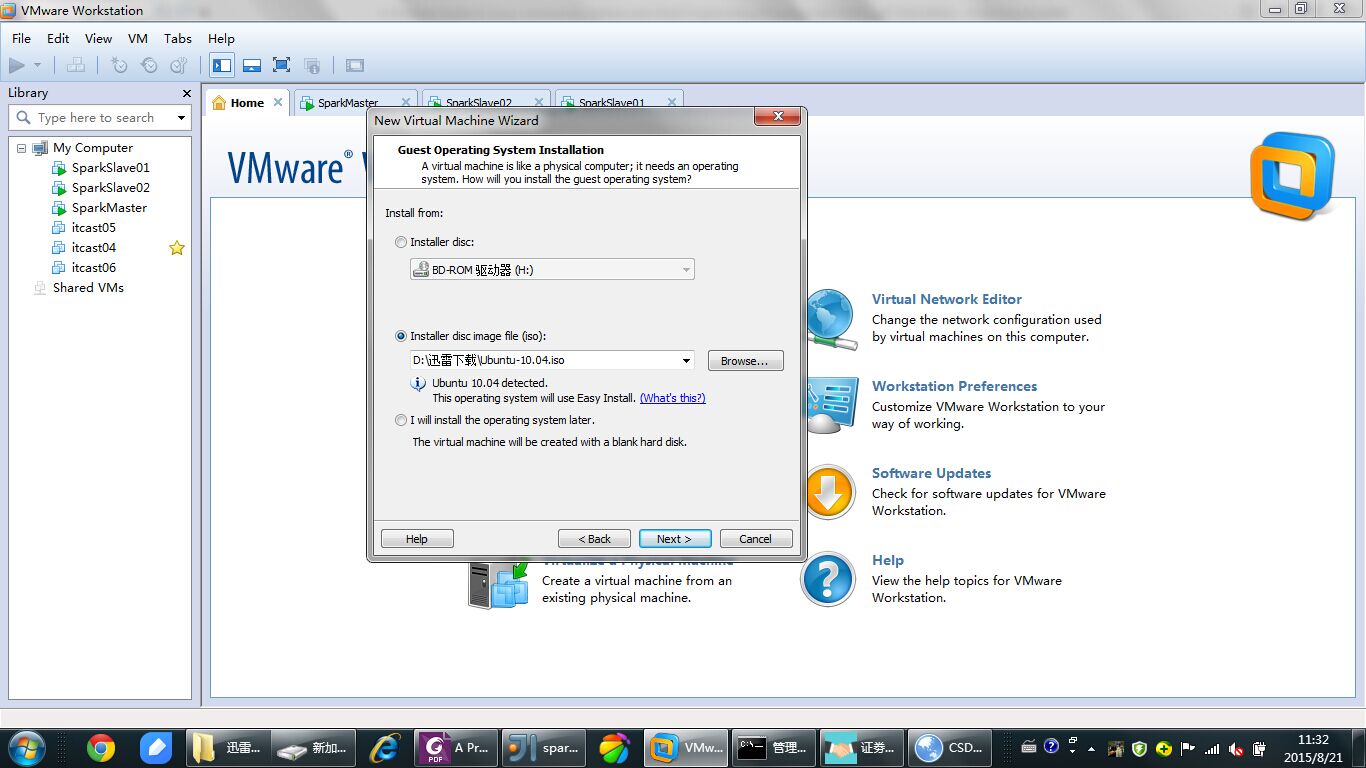Open the power options arrow beside play button
The image size is (1366, 768).
tap(38, 66)
